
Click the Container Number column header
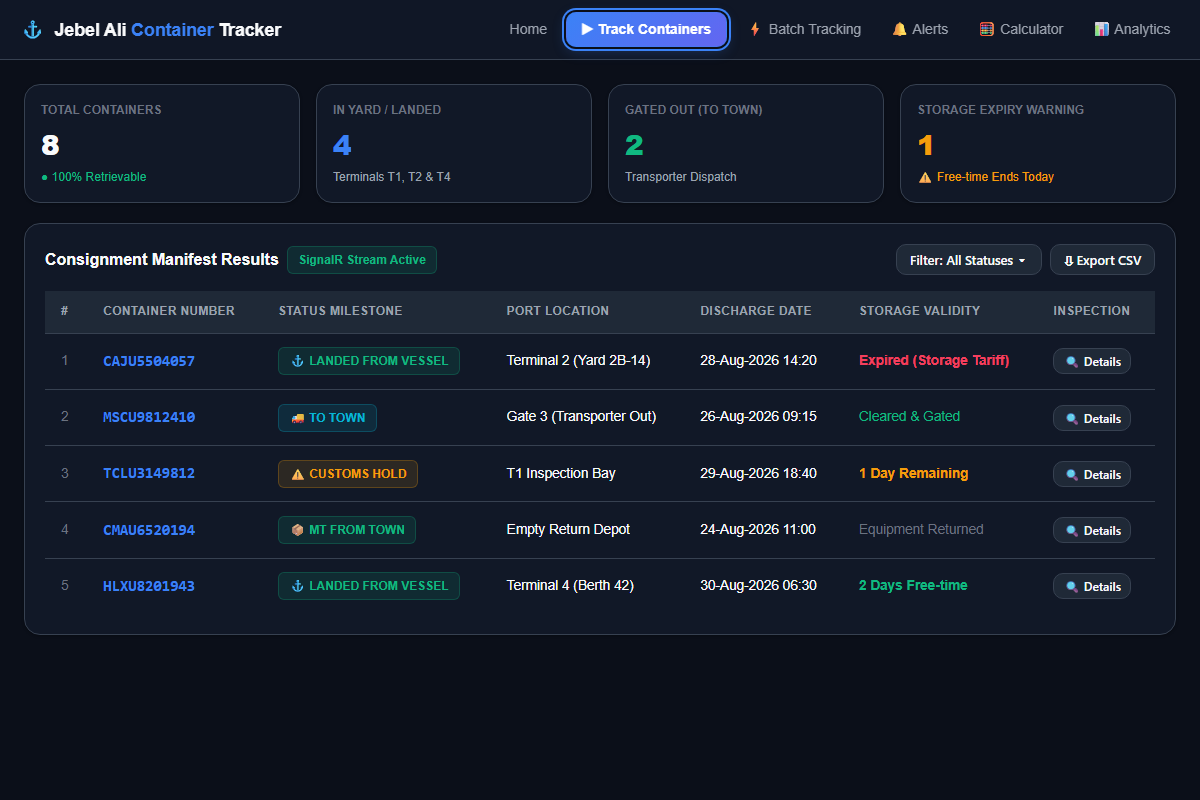[169, 311]
